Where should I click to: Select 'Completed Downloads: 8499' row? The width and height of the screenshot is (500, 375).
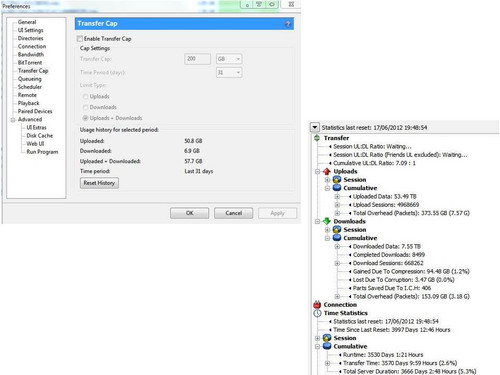coord(389,255)
